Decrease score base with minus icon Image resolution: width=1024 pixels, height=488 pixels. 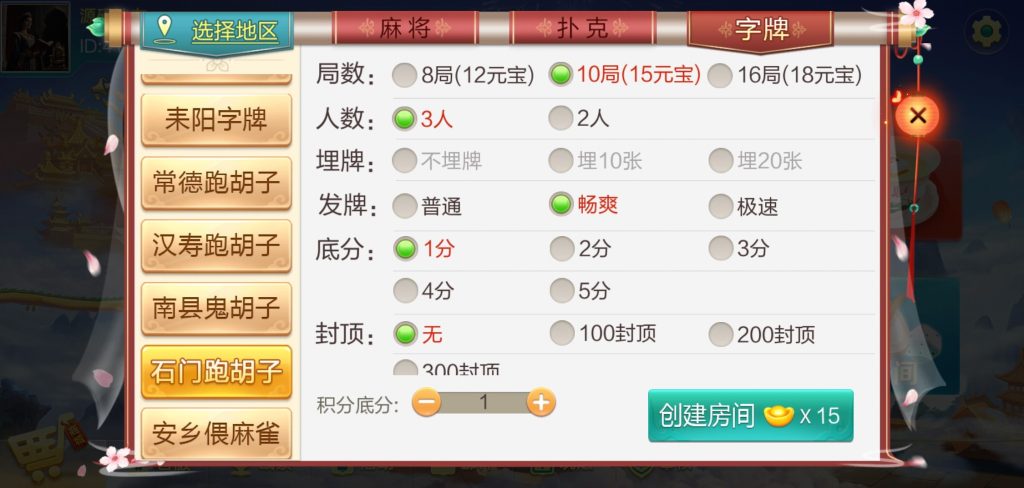click(x=427, y=403)
